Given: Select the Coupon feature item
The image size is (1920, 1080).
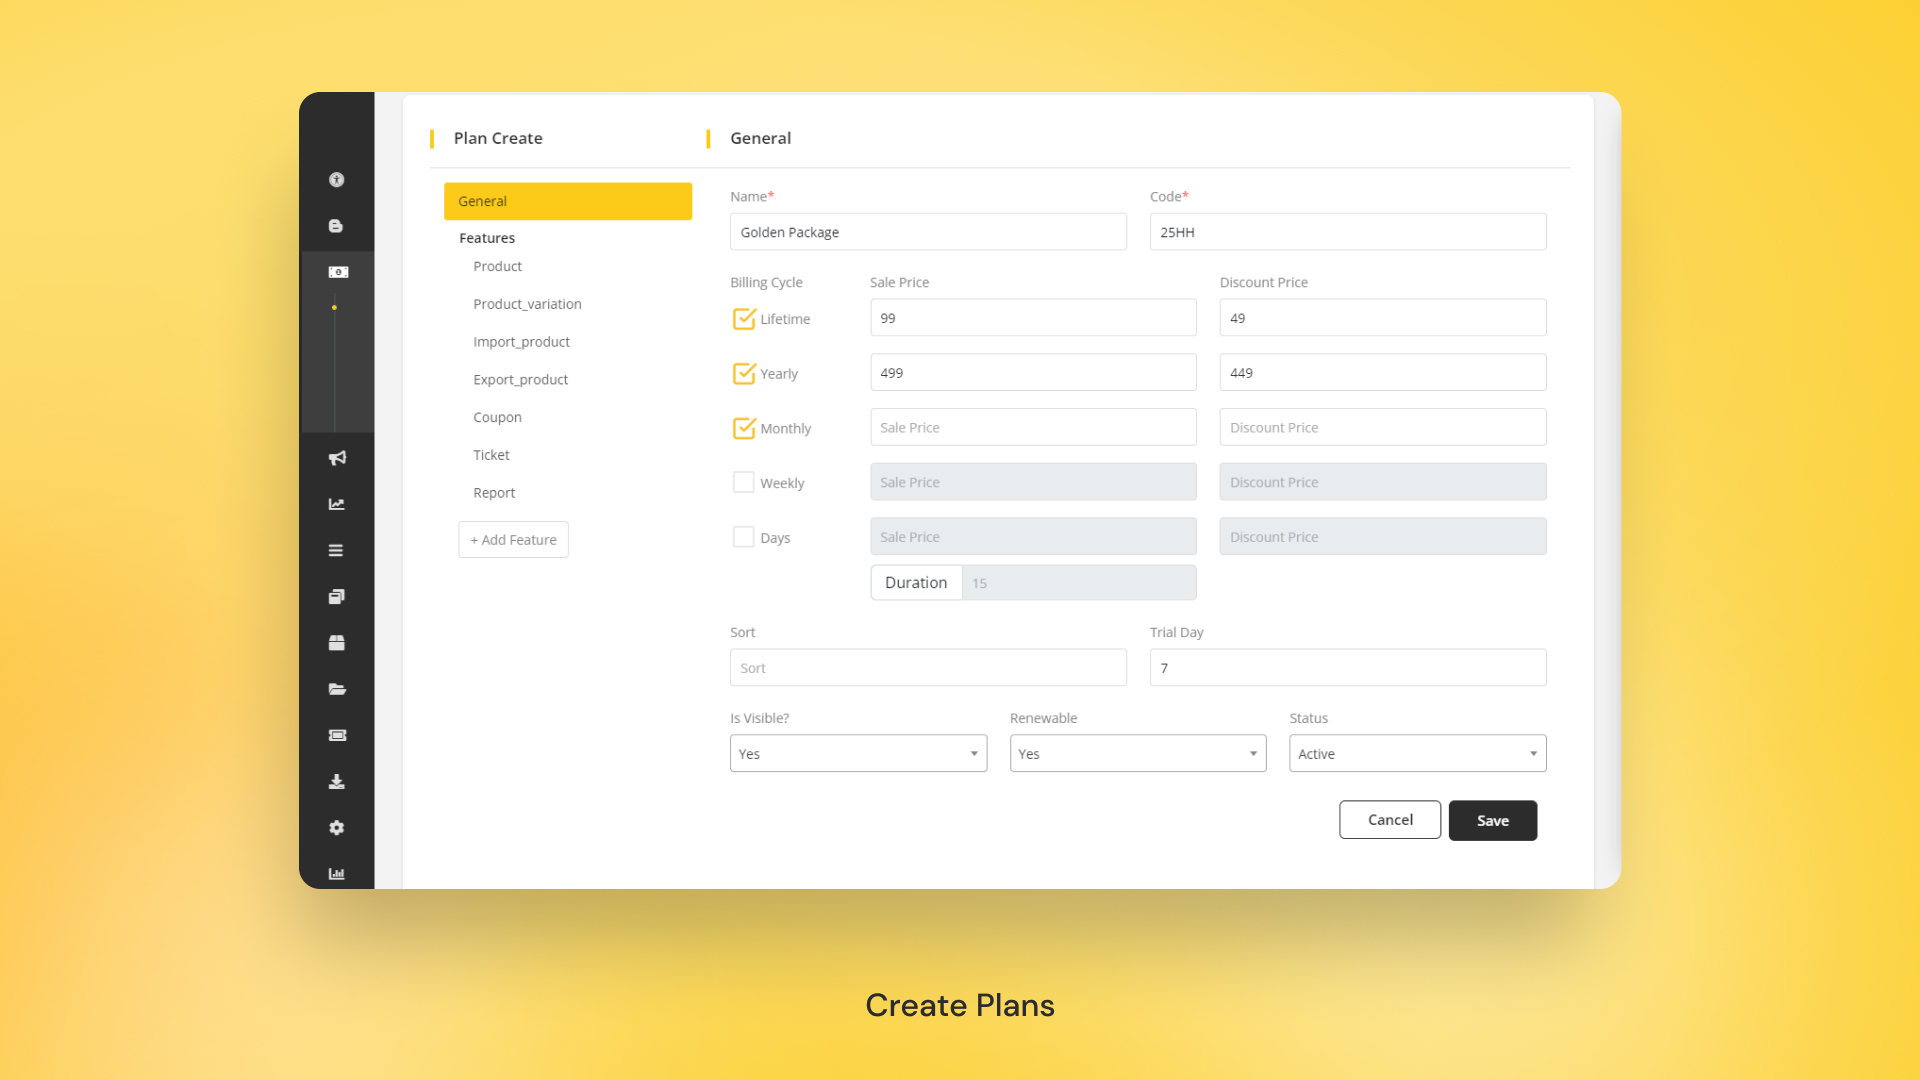Looking at the screenshot, I should [x=497, y=417].
